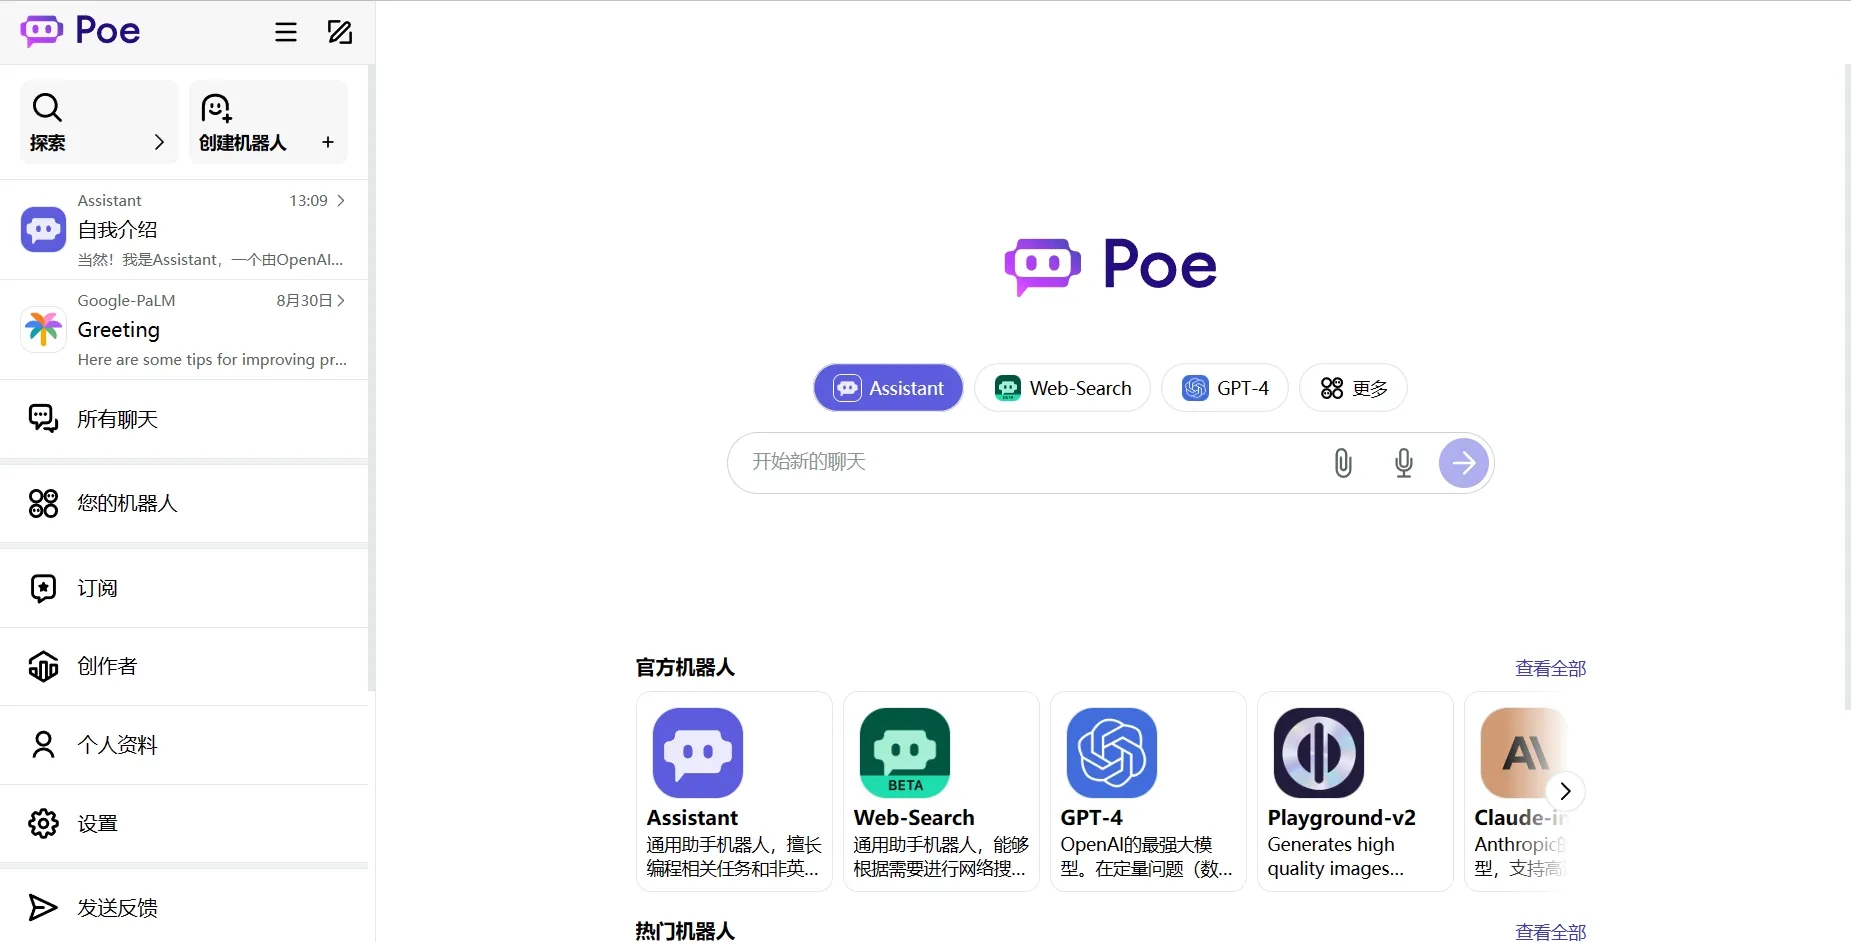Click the microphone voice input icon
Viewport: 1851px width, 942px height.
[1404, 463]
